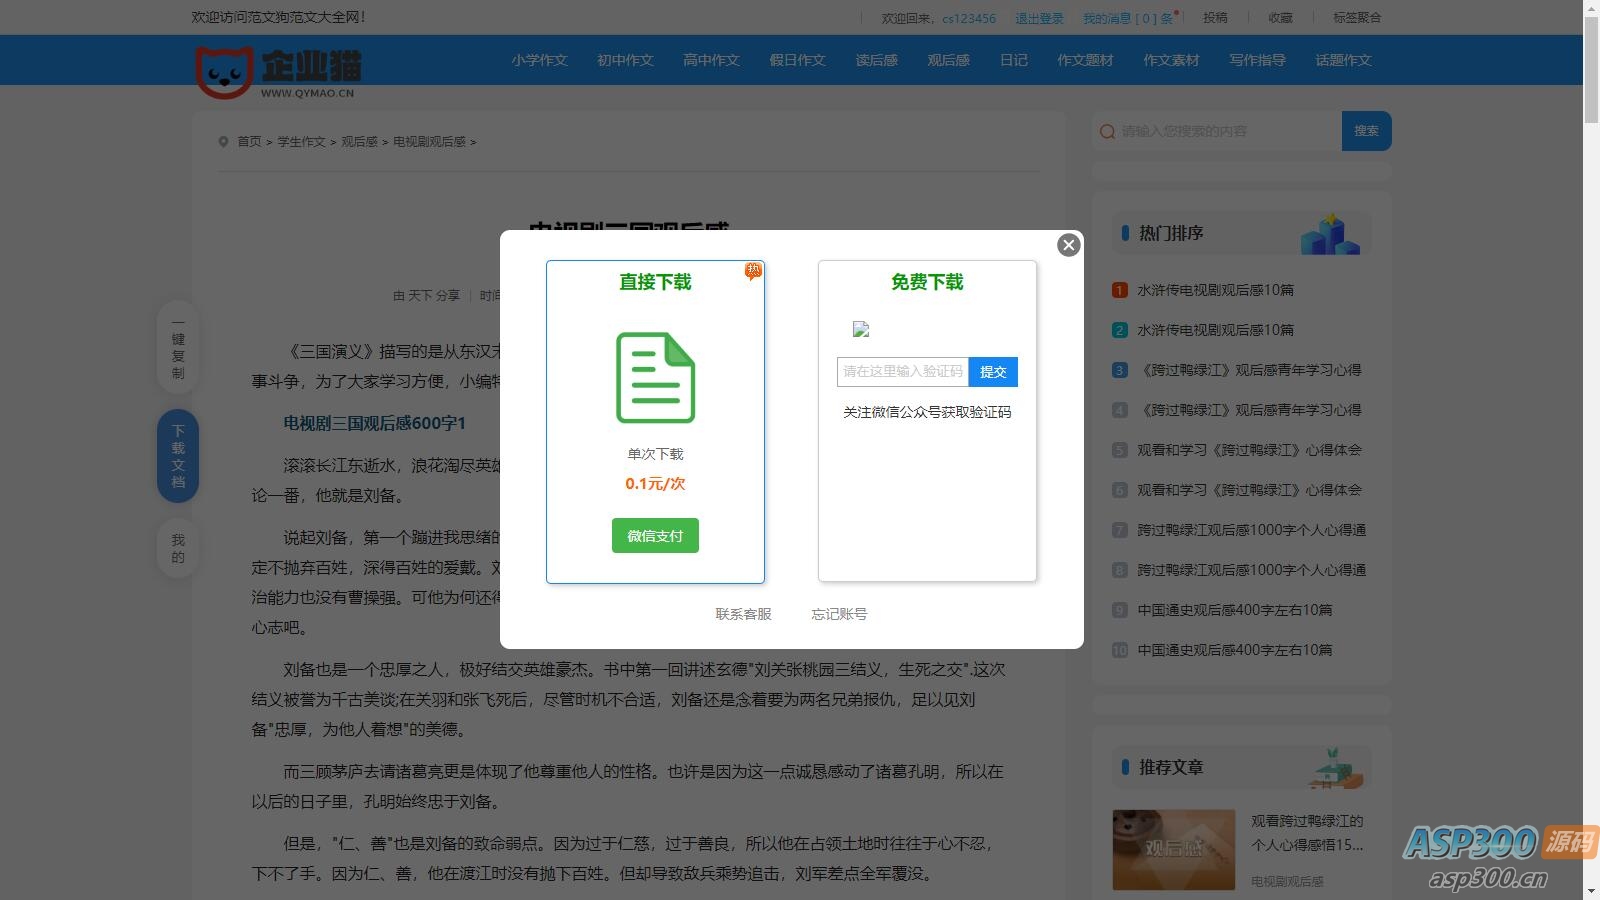1600x900 pixels.
Task: Click the search magnifier icon in sidebar
Action: (1106, 131)
